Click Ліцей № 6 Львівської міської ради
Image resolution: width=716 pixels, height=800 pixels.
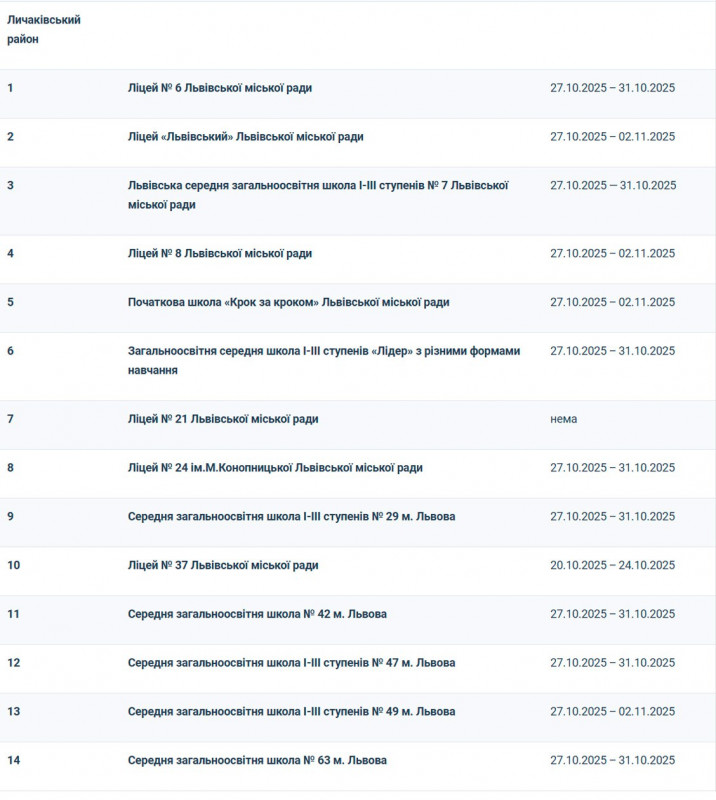(219, 88)
